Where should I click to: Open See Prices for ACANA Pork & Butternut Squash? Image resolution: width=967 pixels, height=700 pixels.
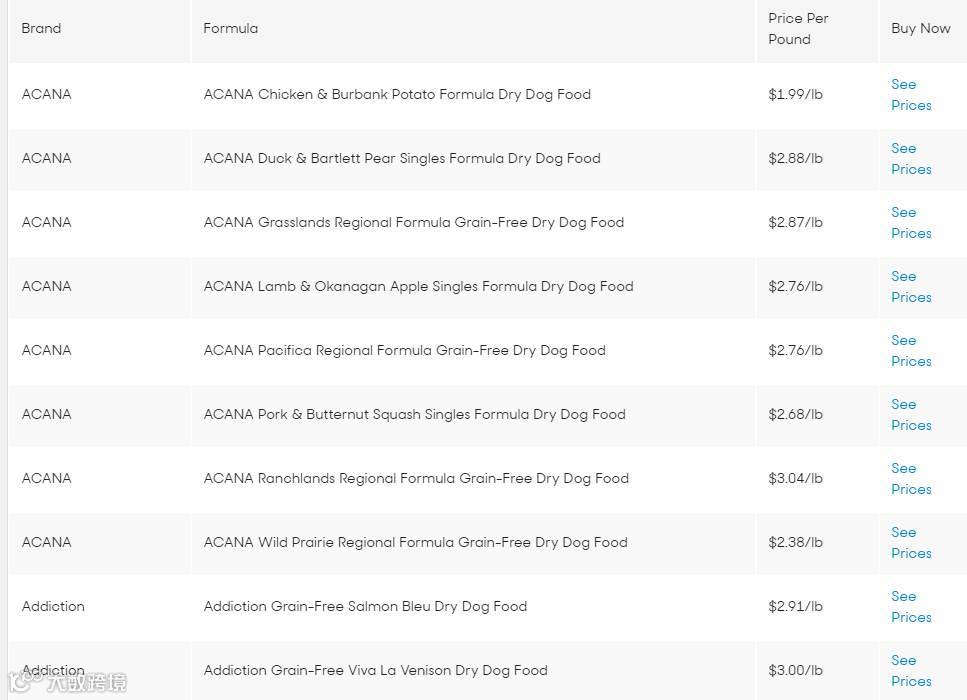[x=911, y=414]
